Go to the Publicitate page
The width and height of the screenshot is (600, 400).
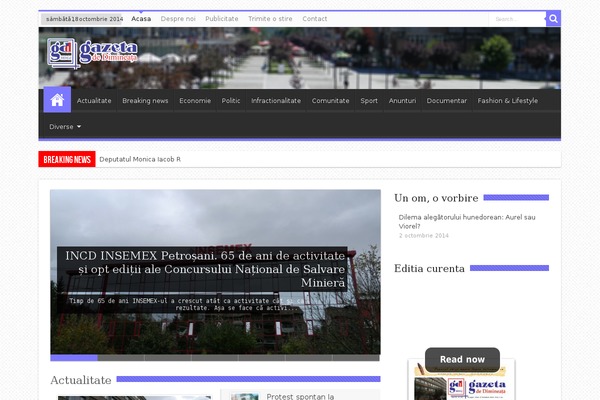pos(222,19)
